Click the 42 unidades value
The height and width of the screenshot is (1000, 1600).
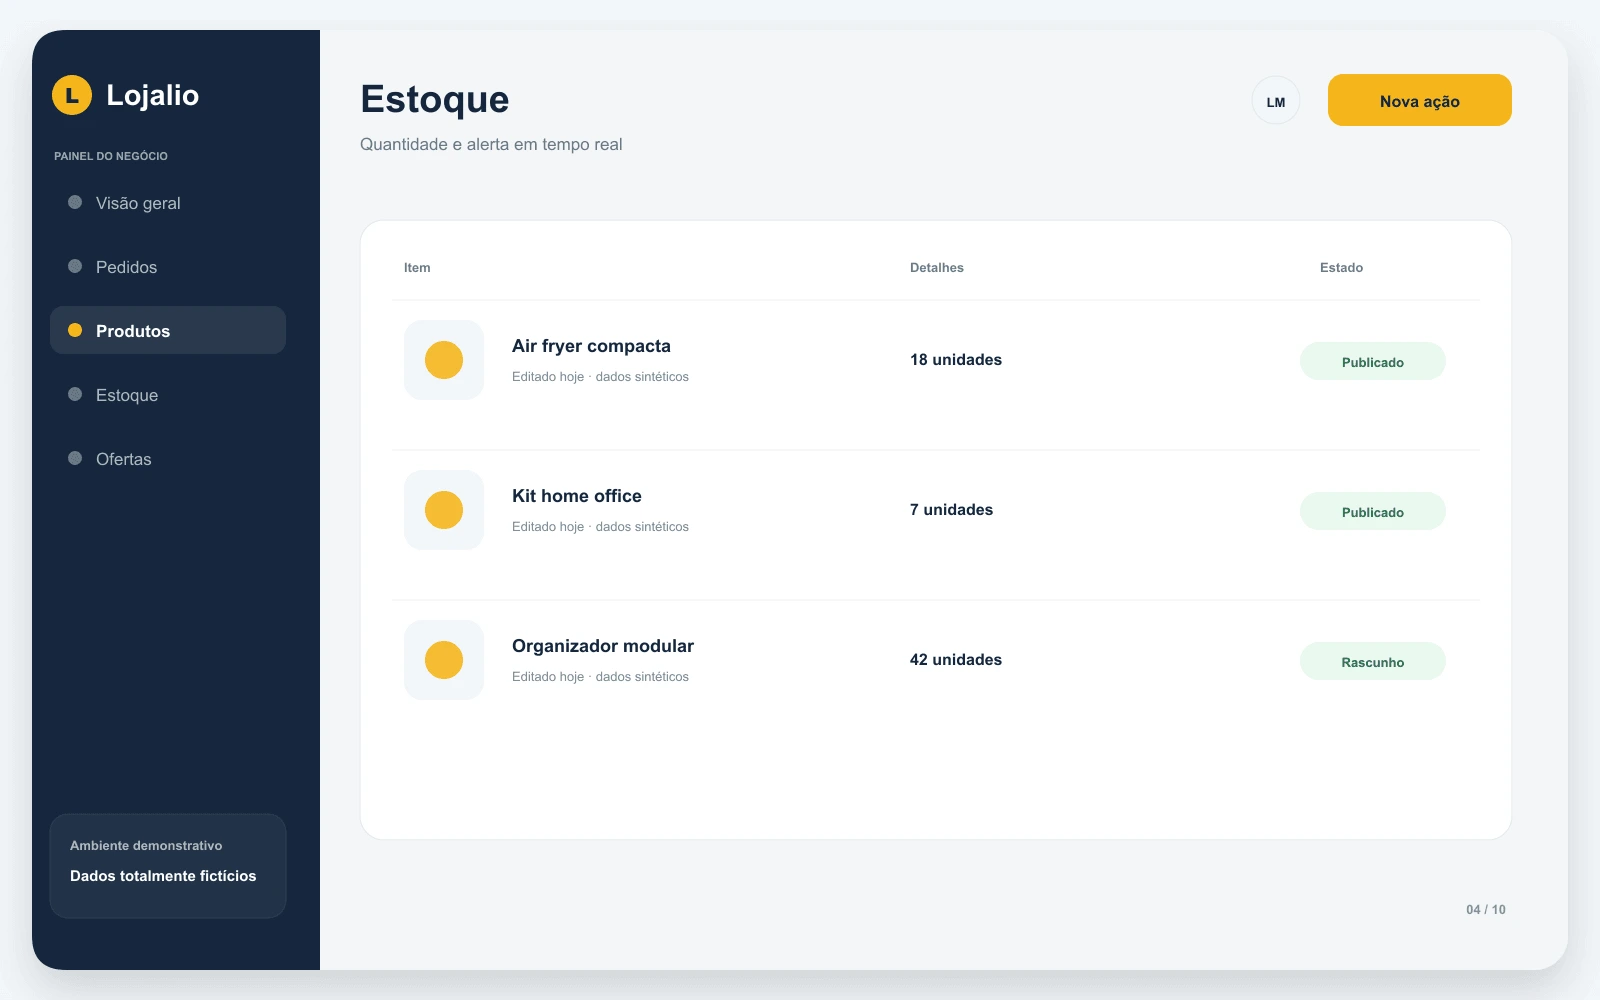point(956,660)
